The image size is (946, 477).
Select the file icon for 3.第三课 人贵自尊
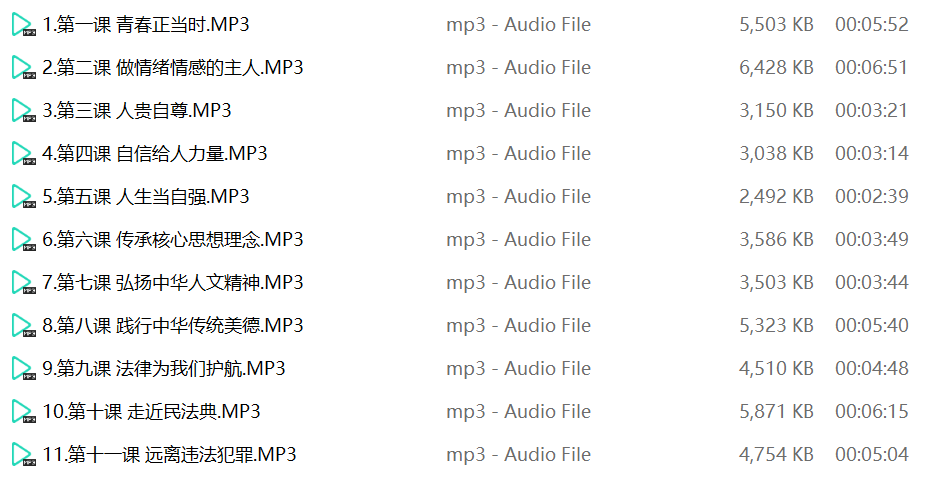tap(24, 111)
